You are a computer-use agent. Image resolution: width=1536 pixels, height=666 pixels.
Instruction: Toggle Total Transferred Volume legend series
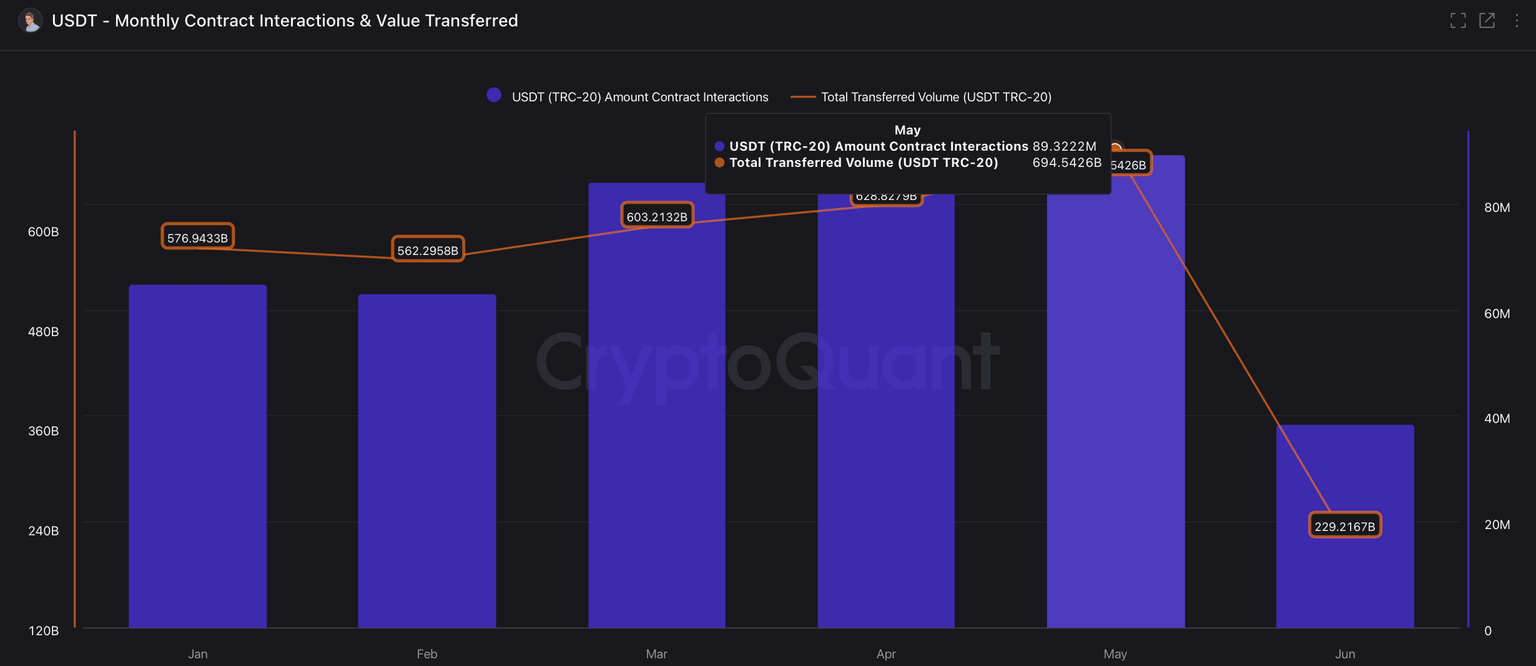click(921, 97)
